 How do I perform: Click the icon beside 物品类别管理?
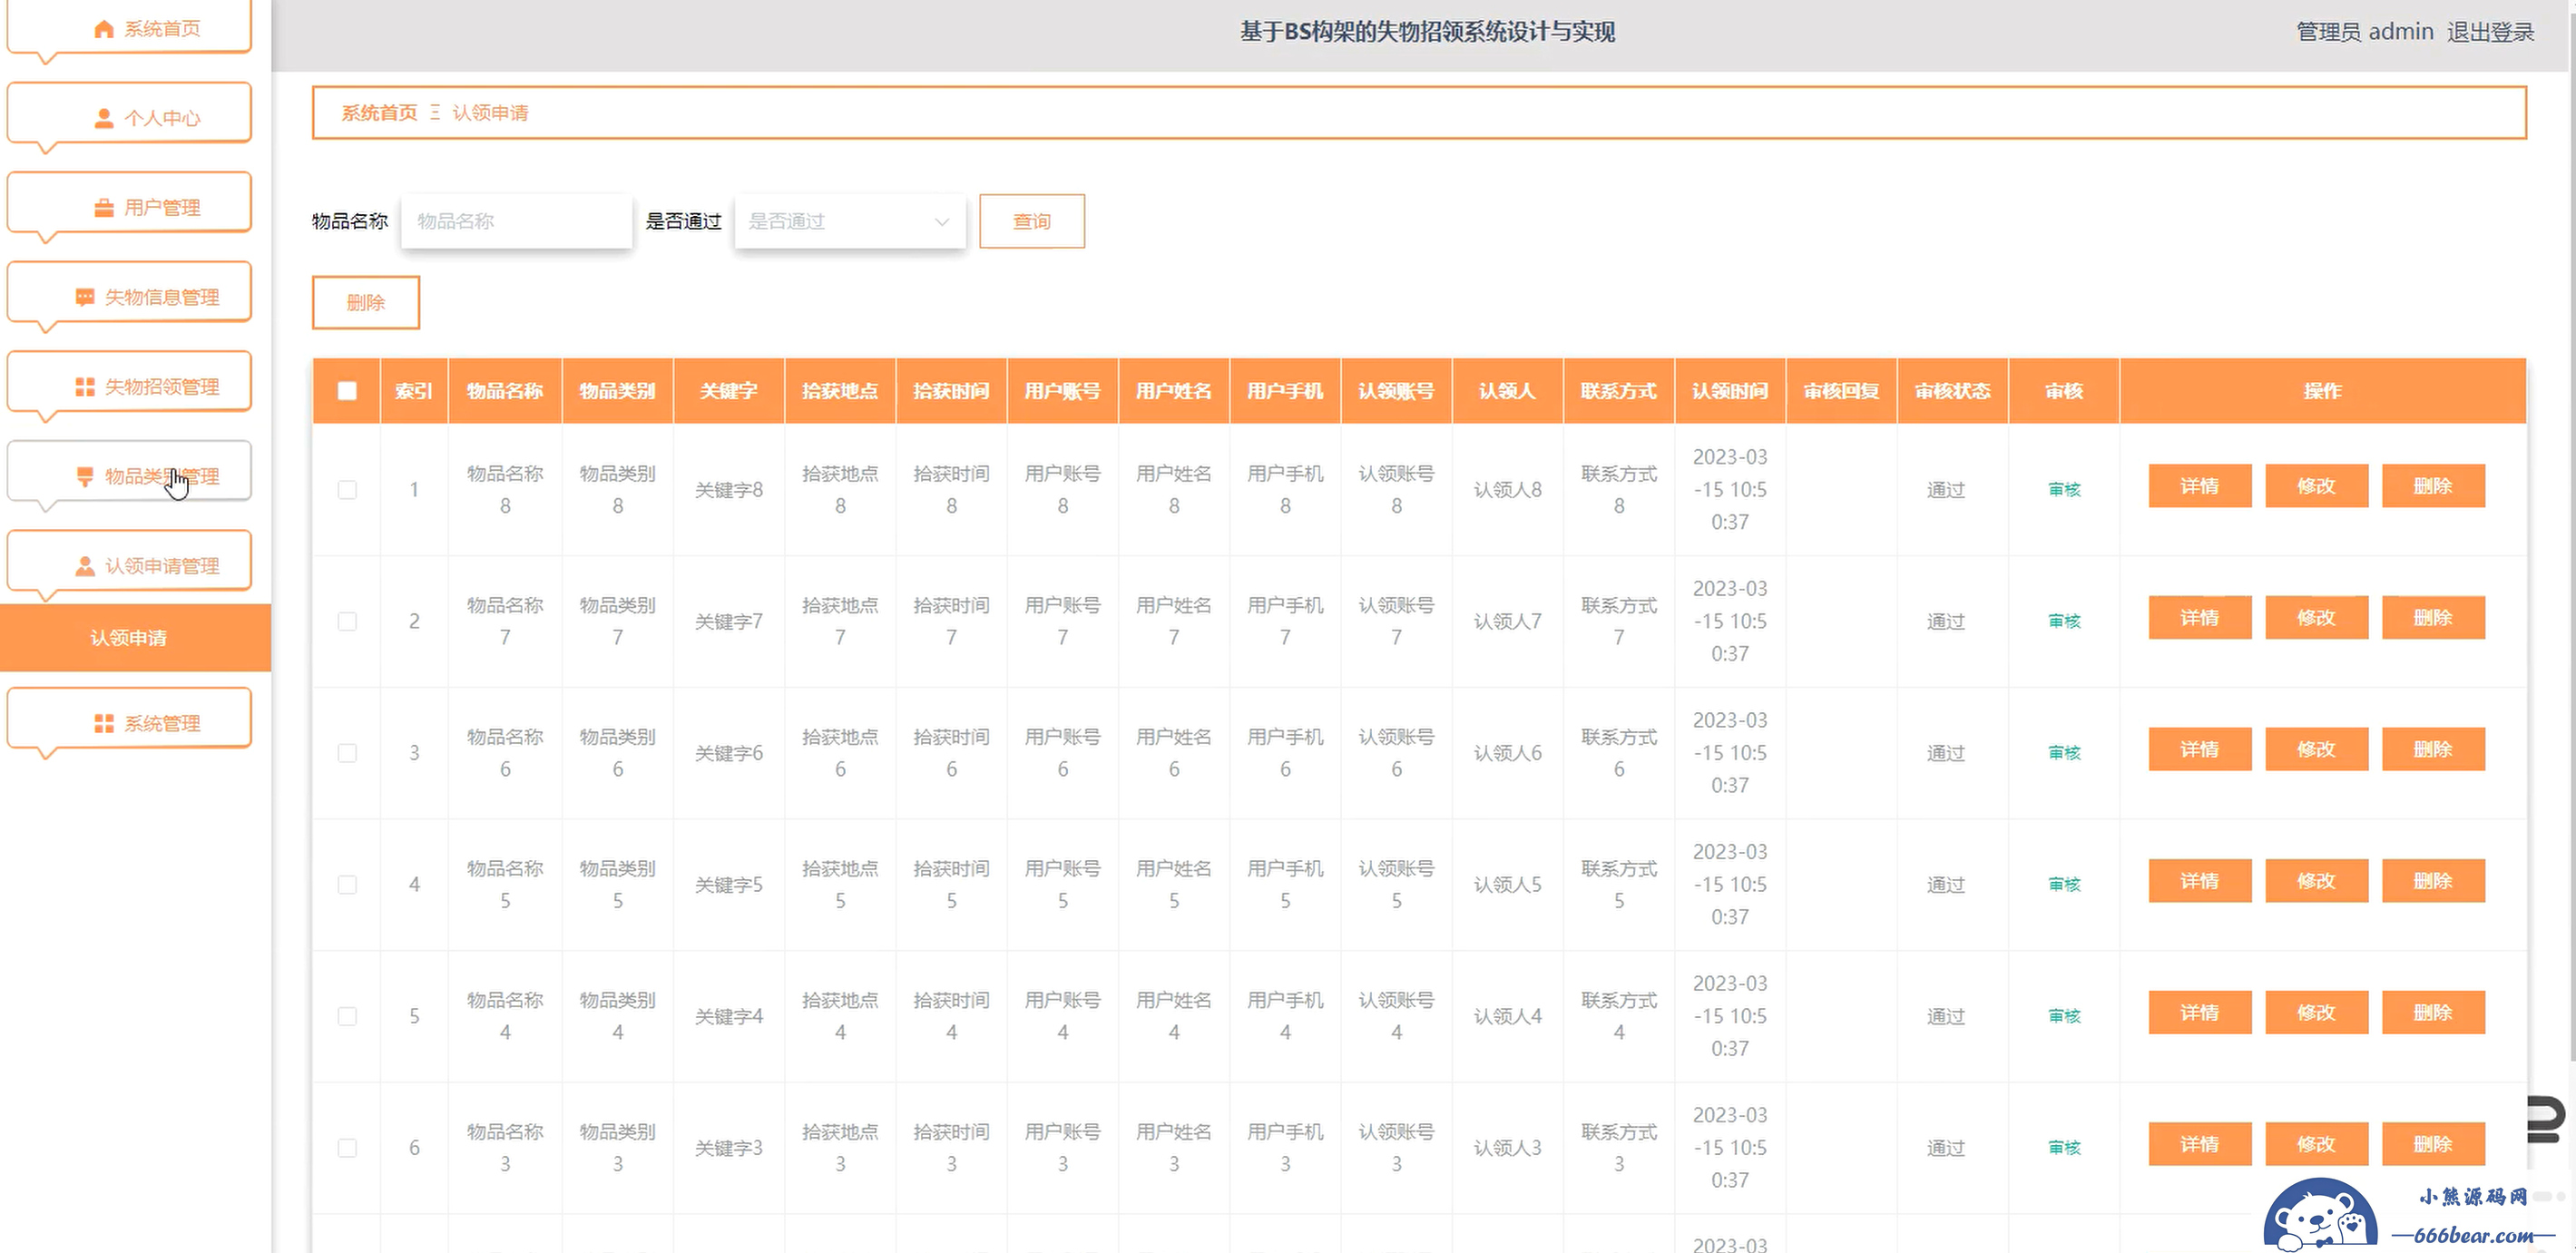point(85,476)
